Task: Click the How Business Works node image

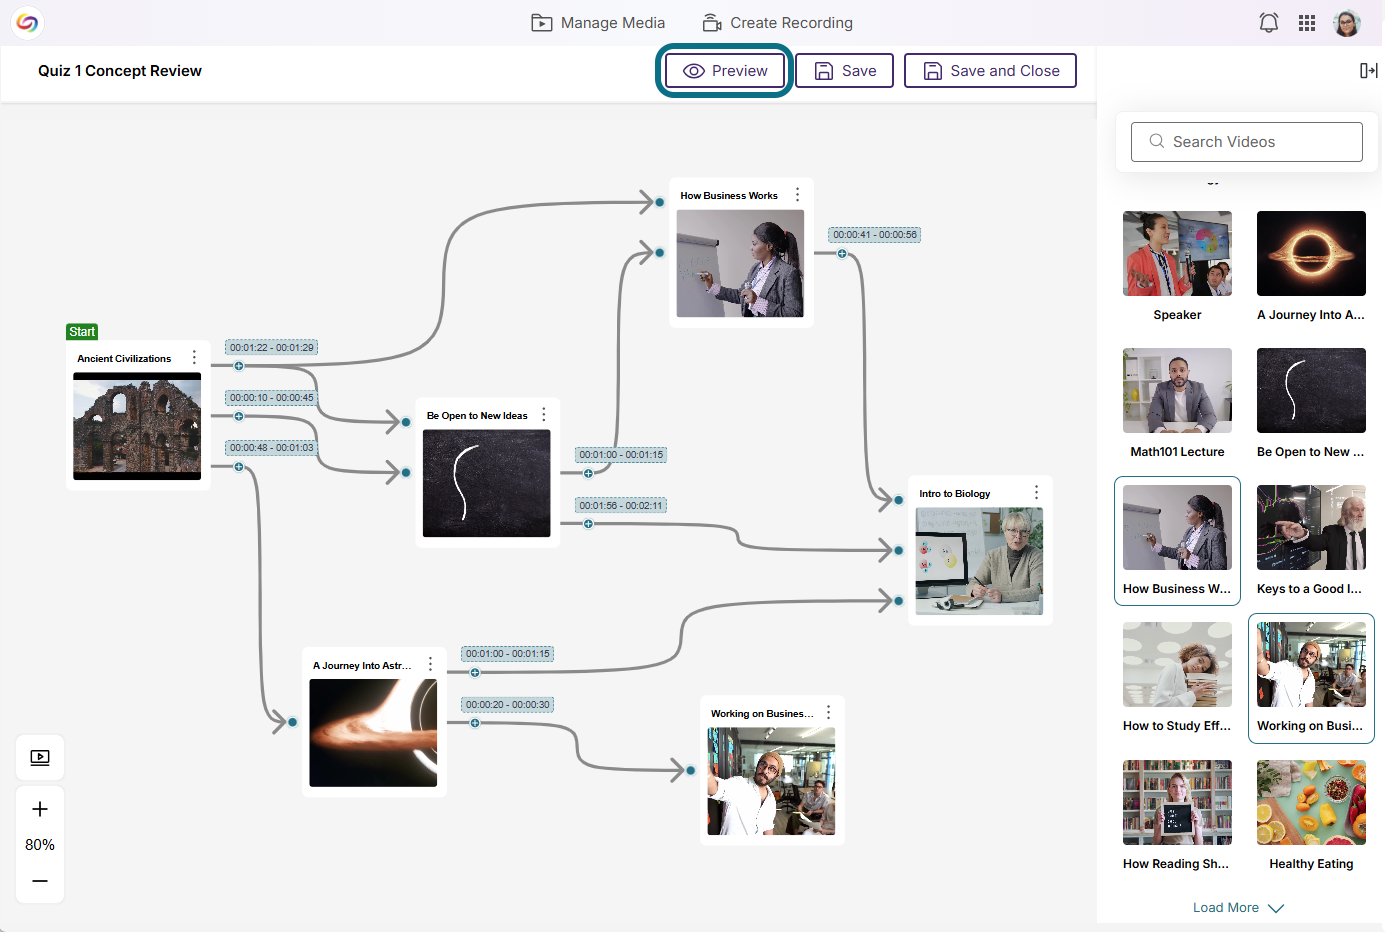Action: pos(740,263)
